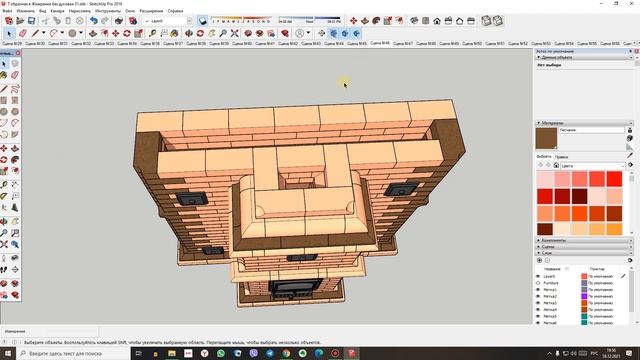Choose the Move tool with four red arrows
The width and height of the screenshot is (640, 360).
(116, 33)
